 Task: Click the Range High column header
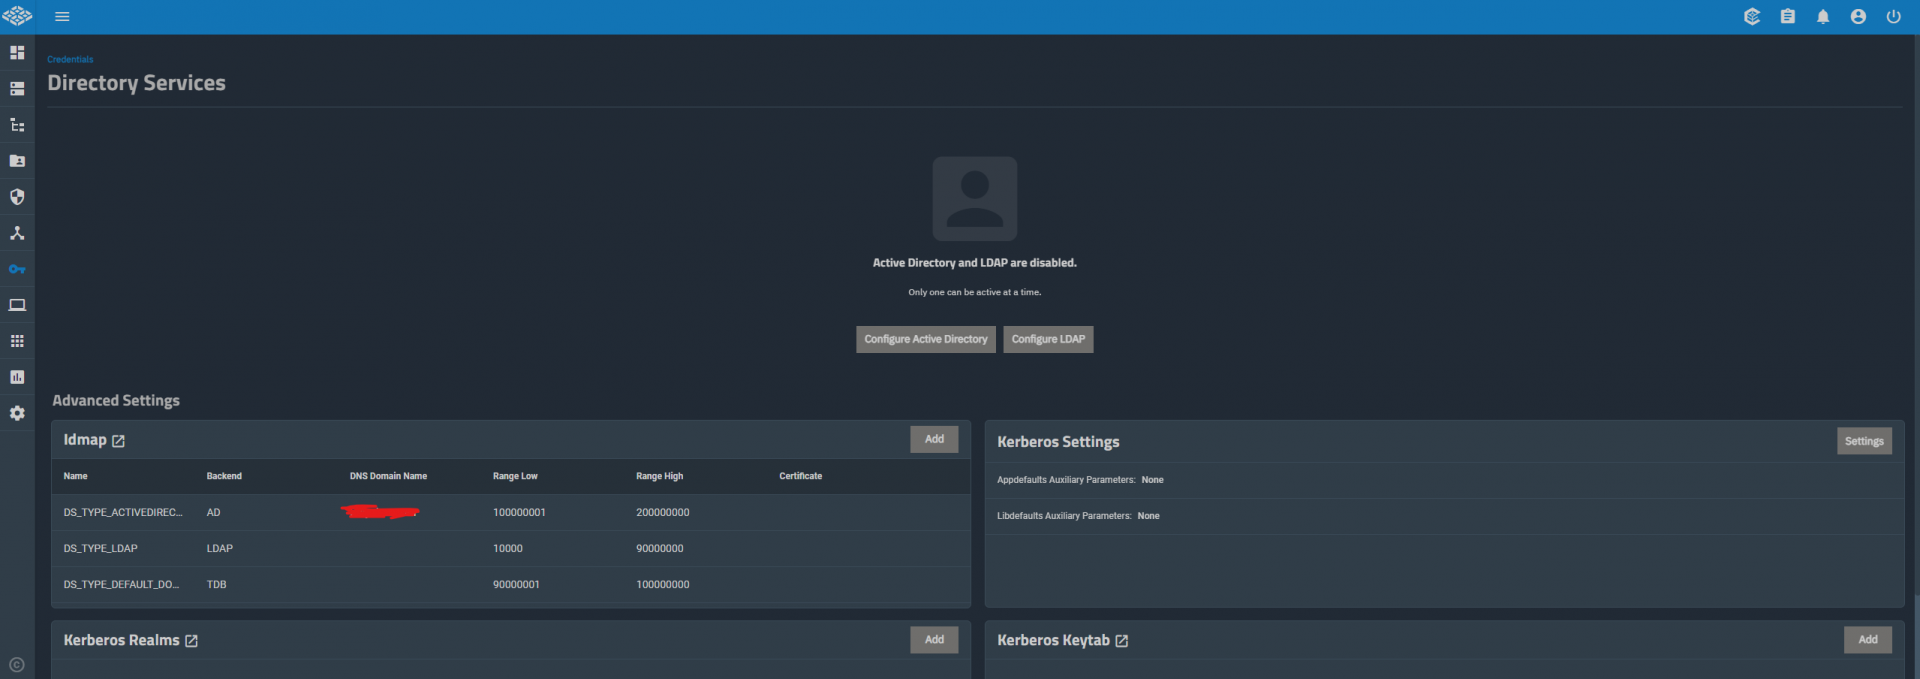660,476
